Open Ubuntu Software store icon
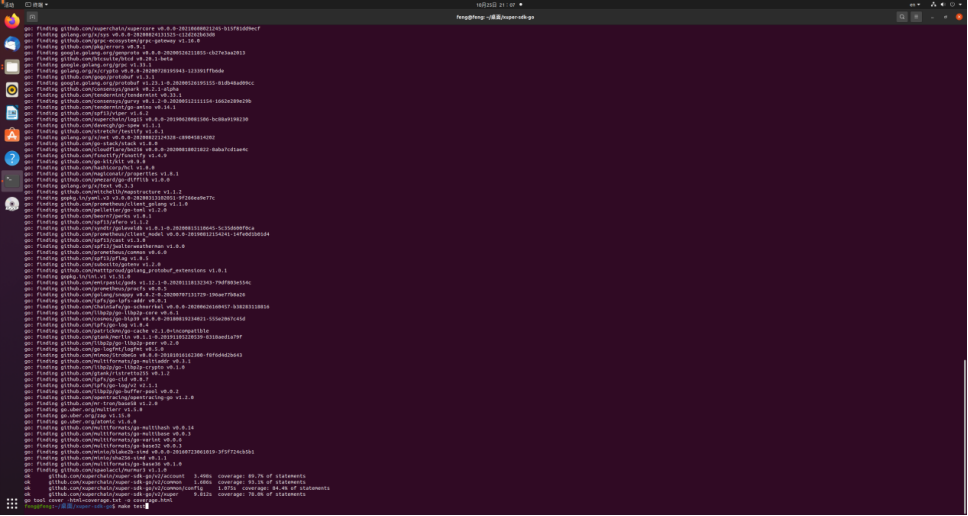 [x=11, y=135]
